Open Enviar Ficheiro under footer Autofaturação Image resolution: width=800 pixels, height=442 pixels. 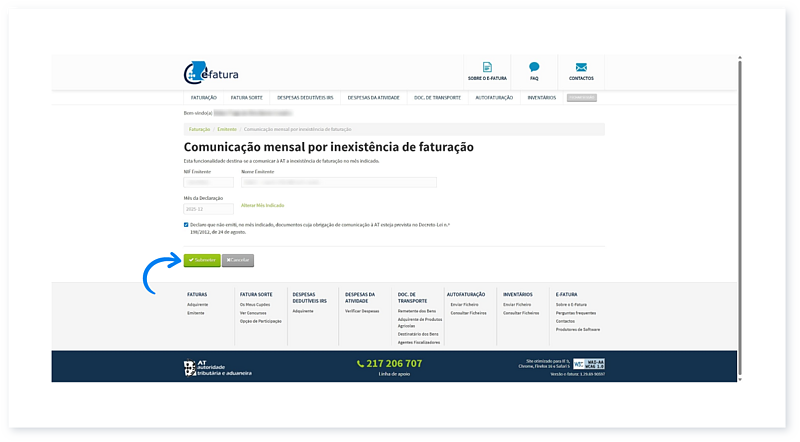pos(464,305)
